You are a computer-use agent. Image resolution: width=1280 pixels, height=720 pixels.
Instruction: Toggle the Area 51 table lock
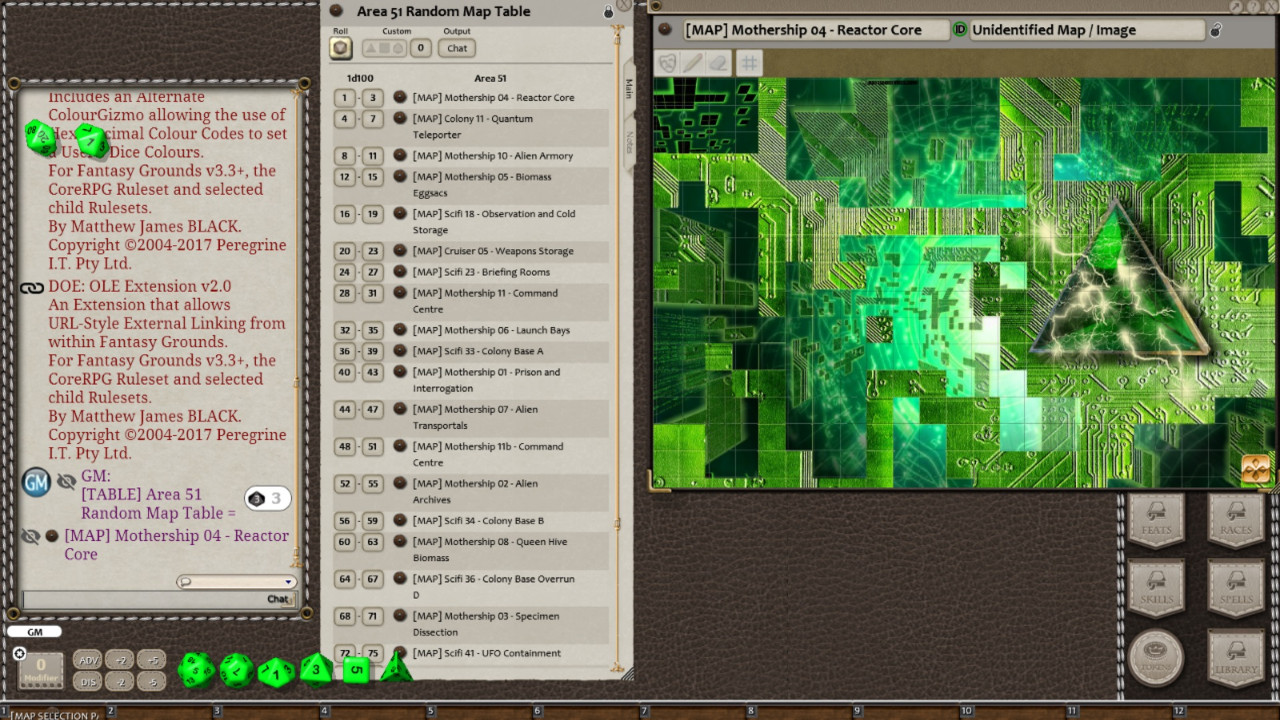(608, 12)
